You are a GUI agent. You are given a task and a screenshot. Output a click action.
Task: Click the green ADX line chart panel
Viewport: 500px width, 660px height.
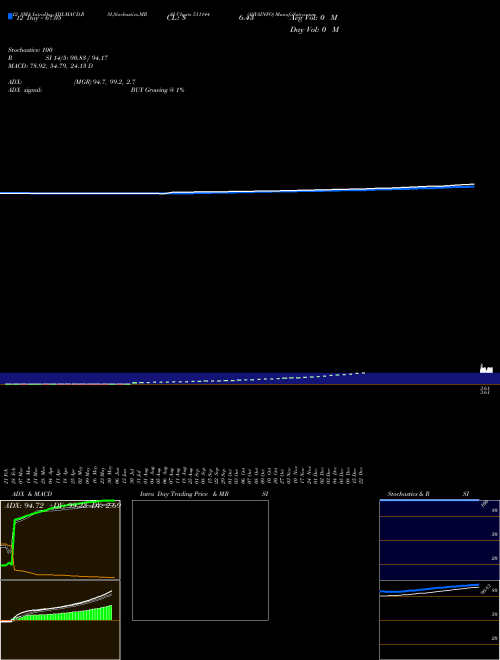point(60,540)
